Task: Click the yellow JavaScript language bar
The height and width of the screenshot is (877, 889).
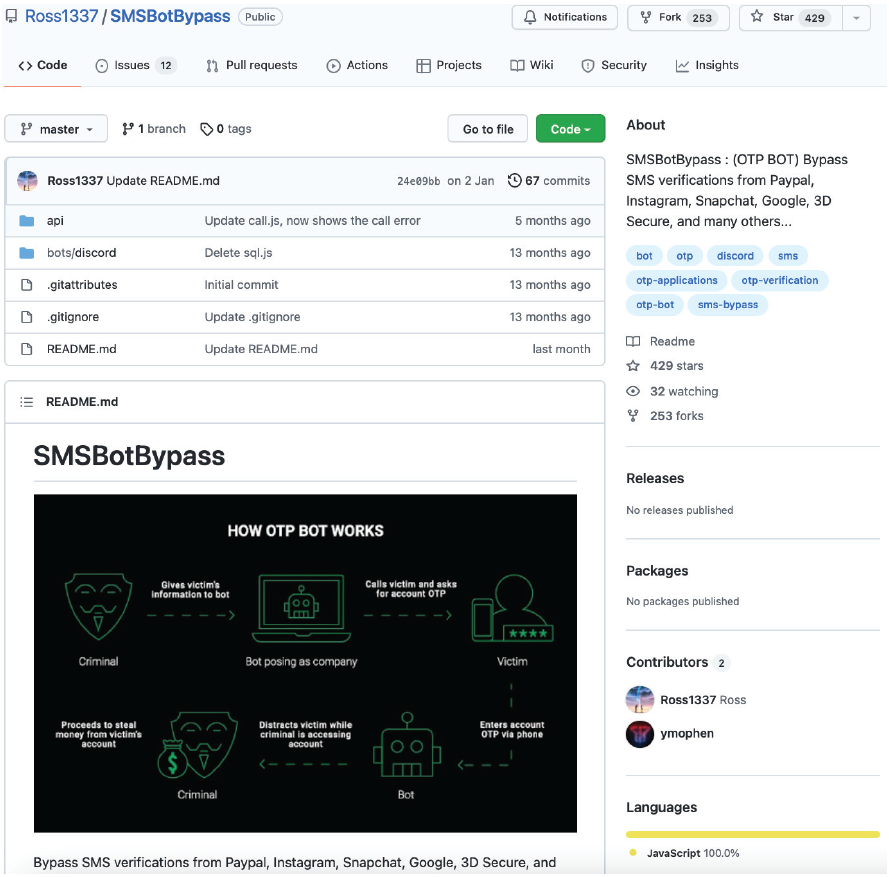Action: click(752, 834)
